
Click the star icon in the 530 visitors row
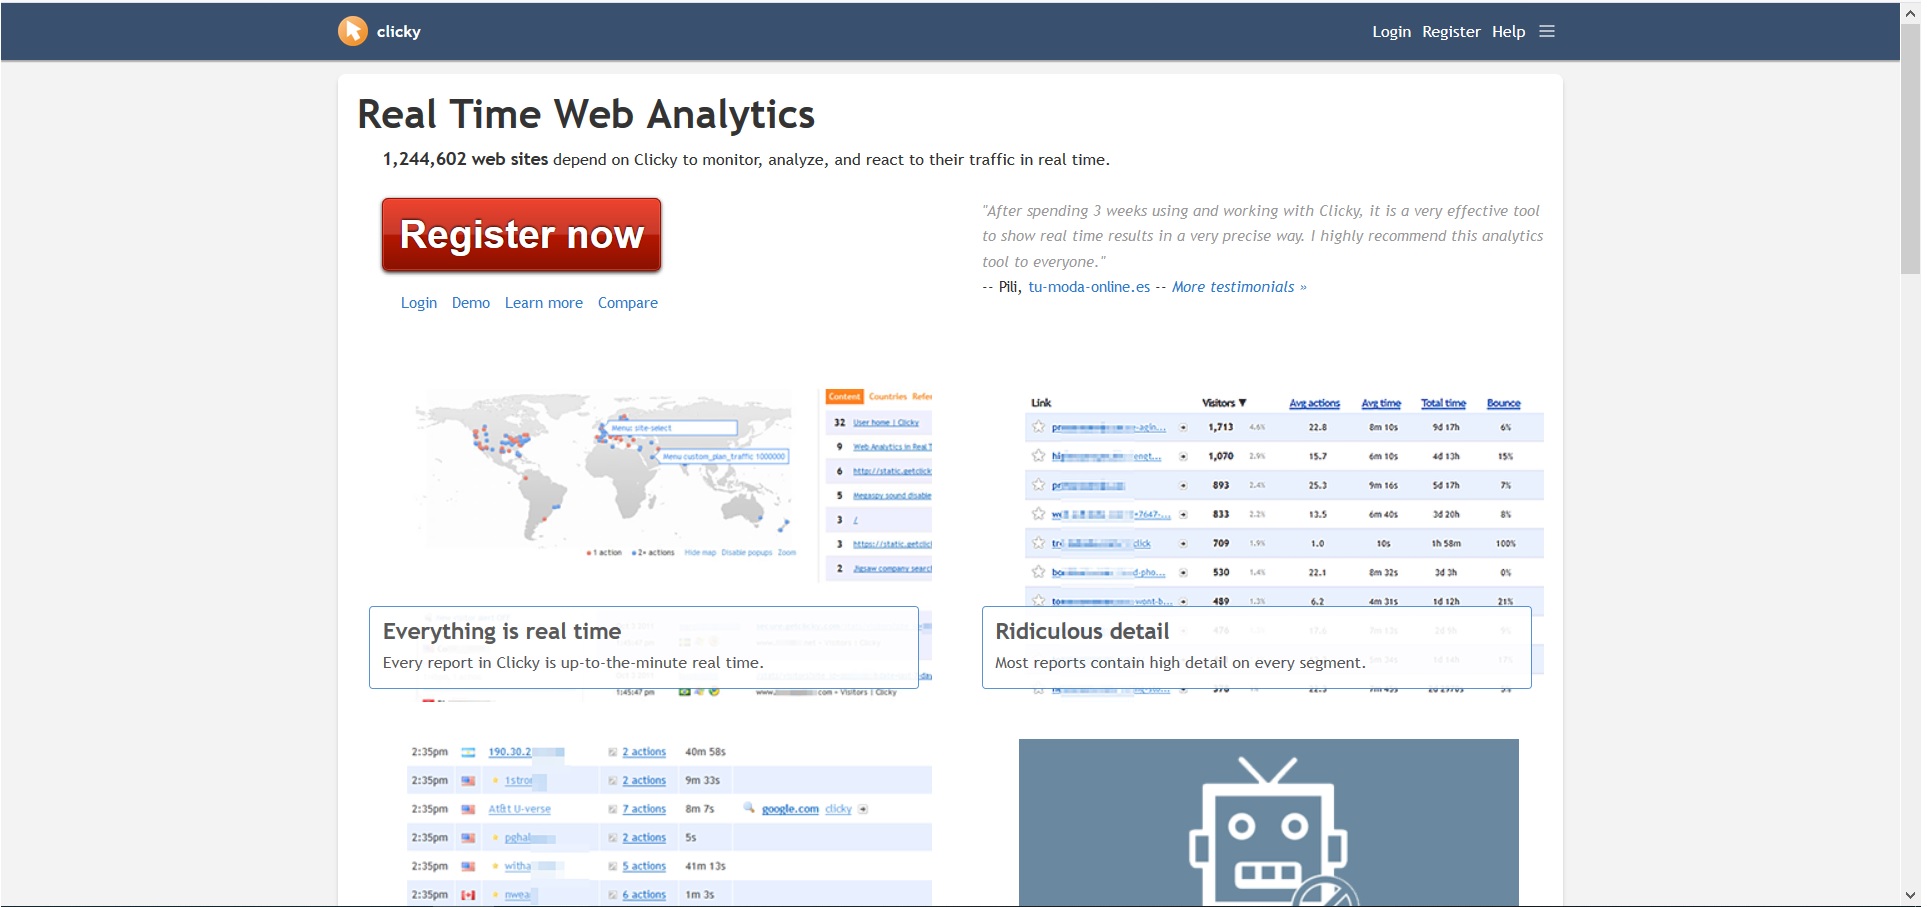[1038, 572]
